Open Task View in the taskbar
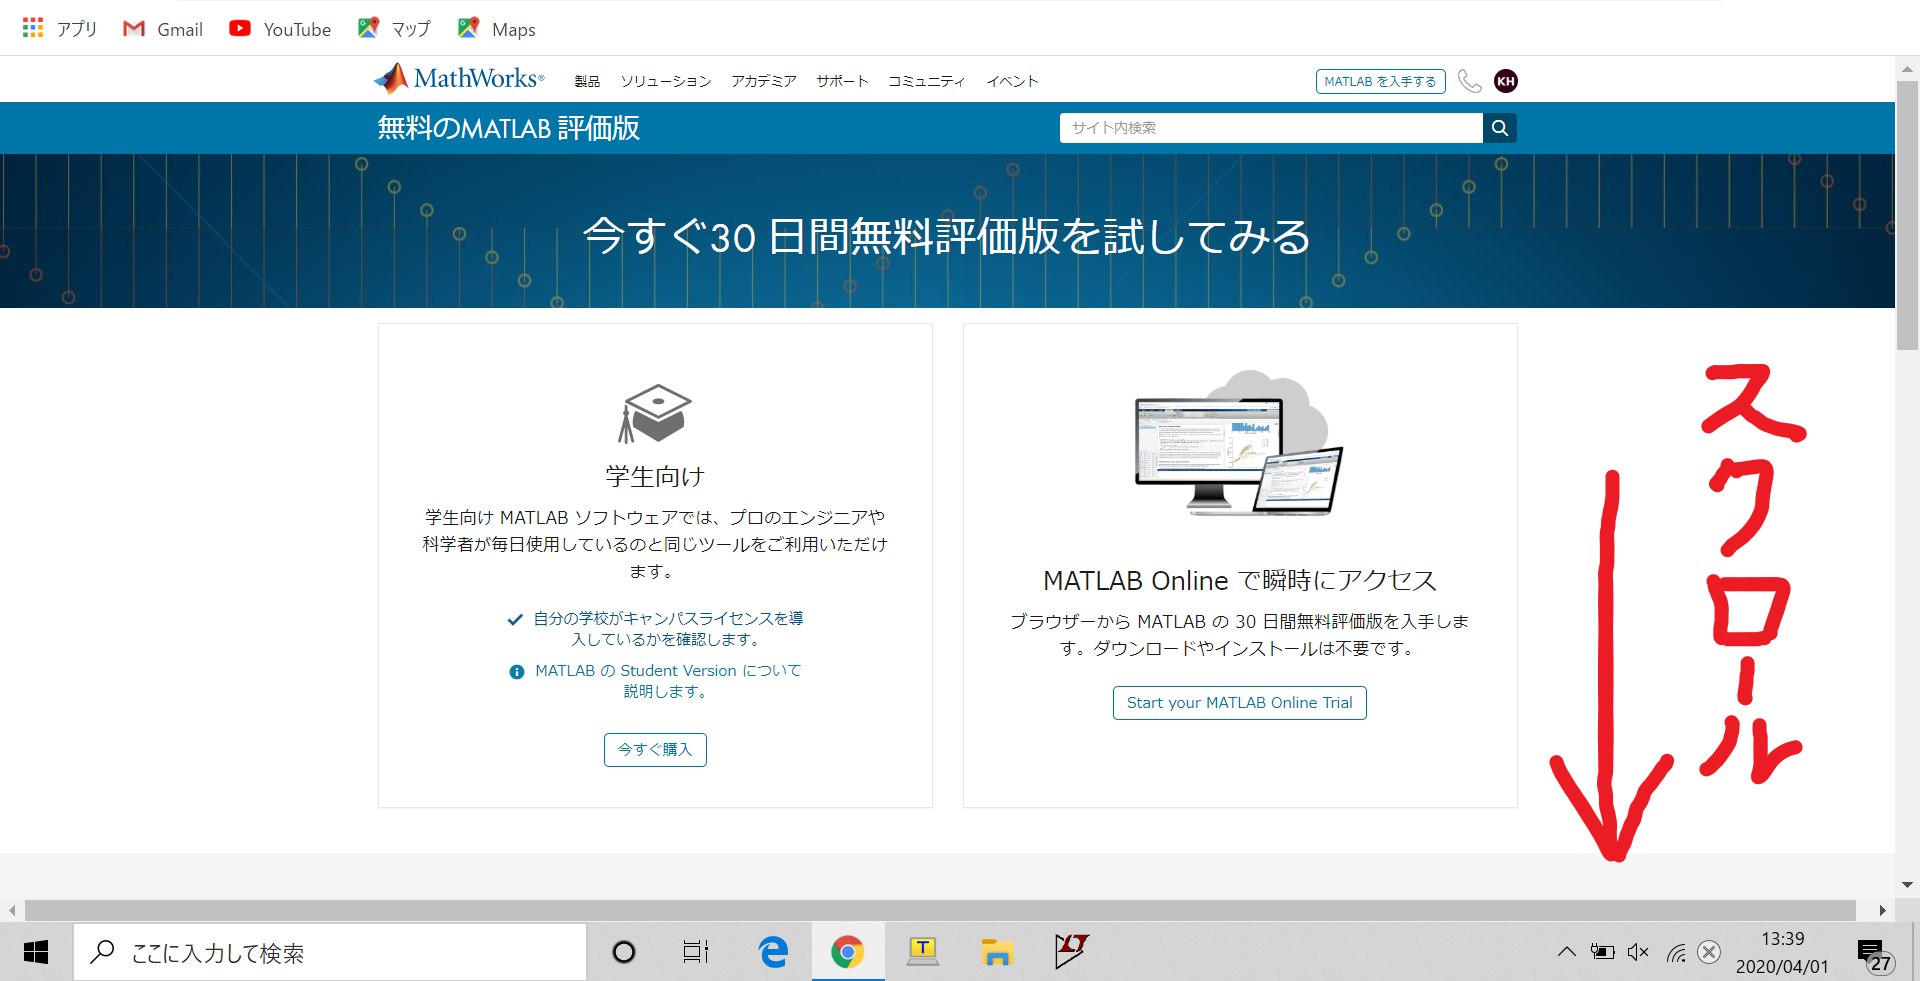The height and width of the screenshot is (981, 1920). point(696,952)
